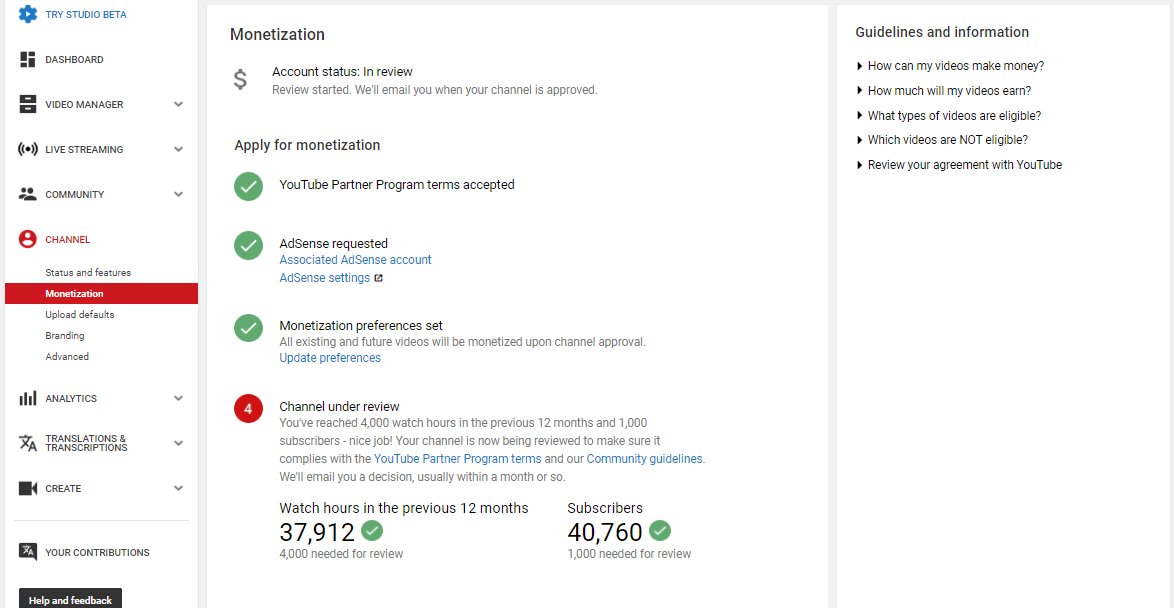Screen dimensions: 1174x608
Task: Go to Dashboard in sidebar
Action: point(74,59)
